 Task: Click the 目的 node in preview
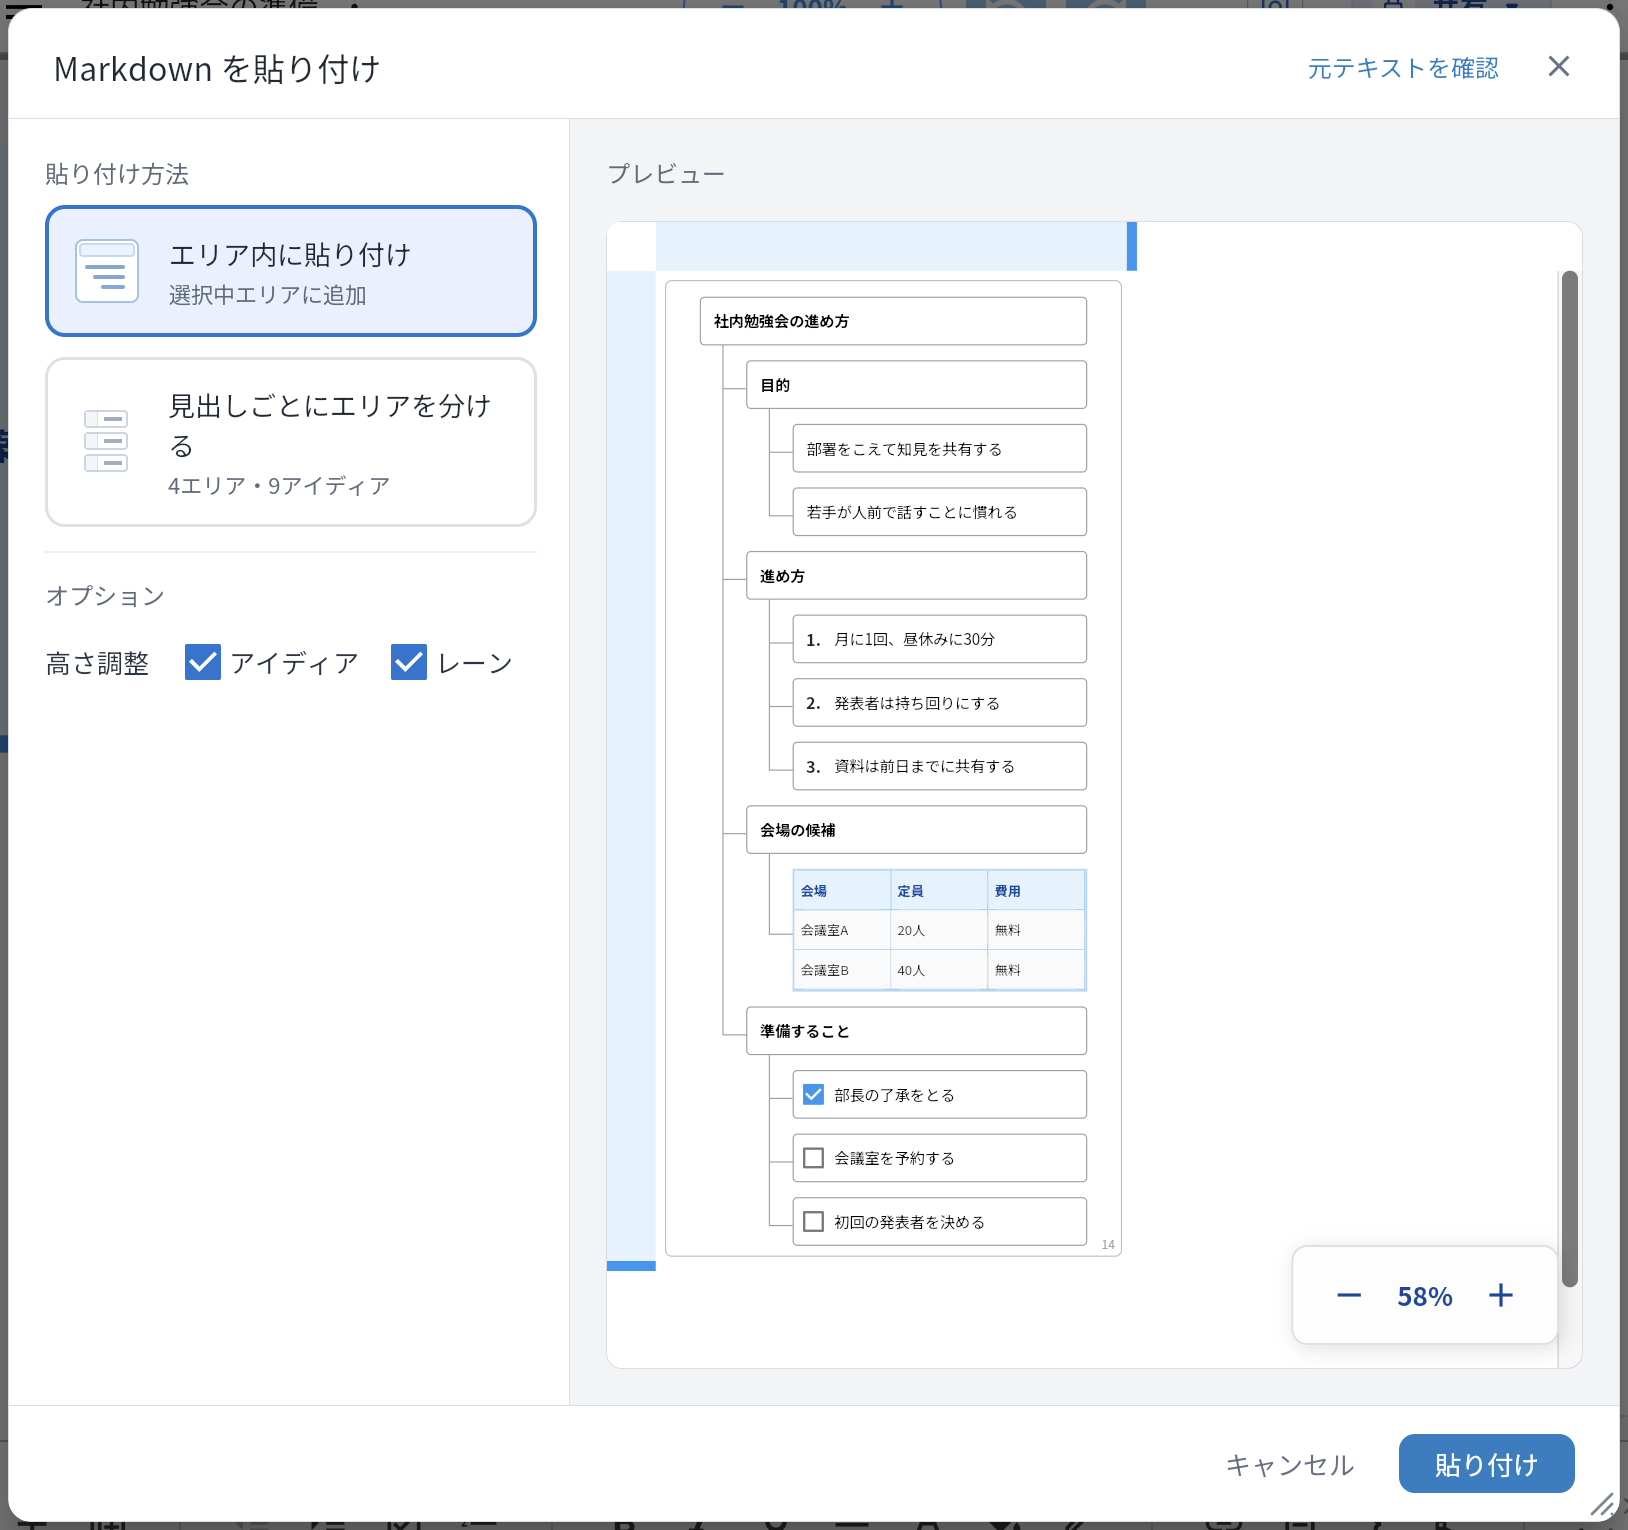click(x=916, y=385)
